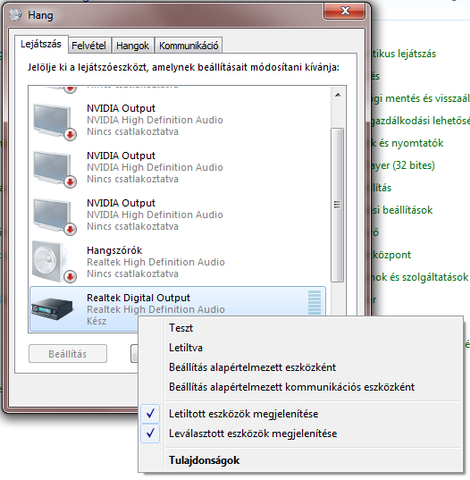Click the Hangszórók speaker icon

click(x=50, y=262)
